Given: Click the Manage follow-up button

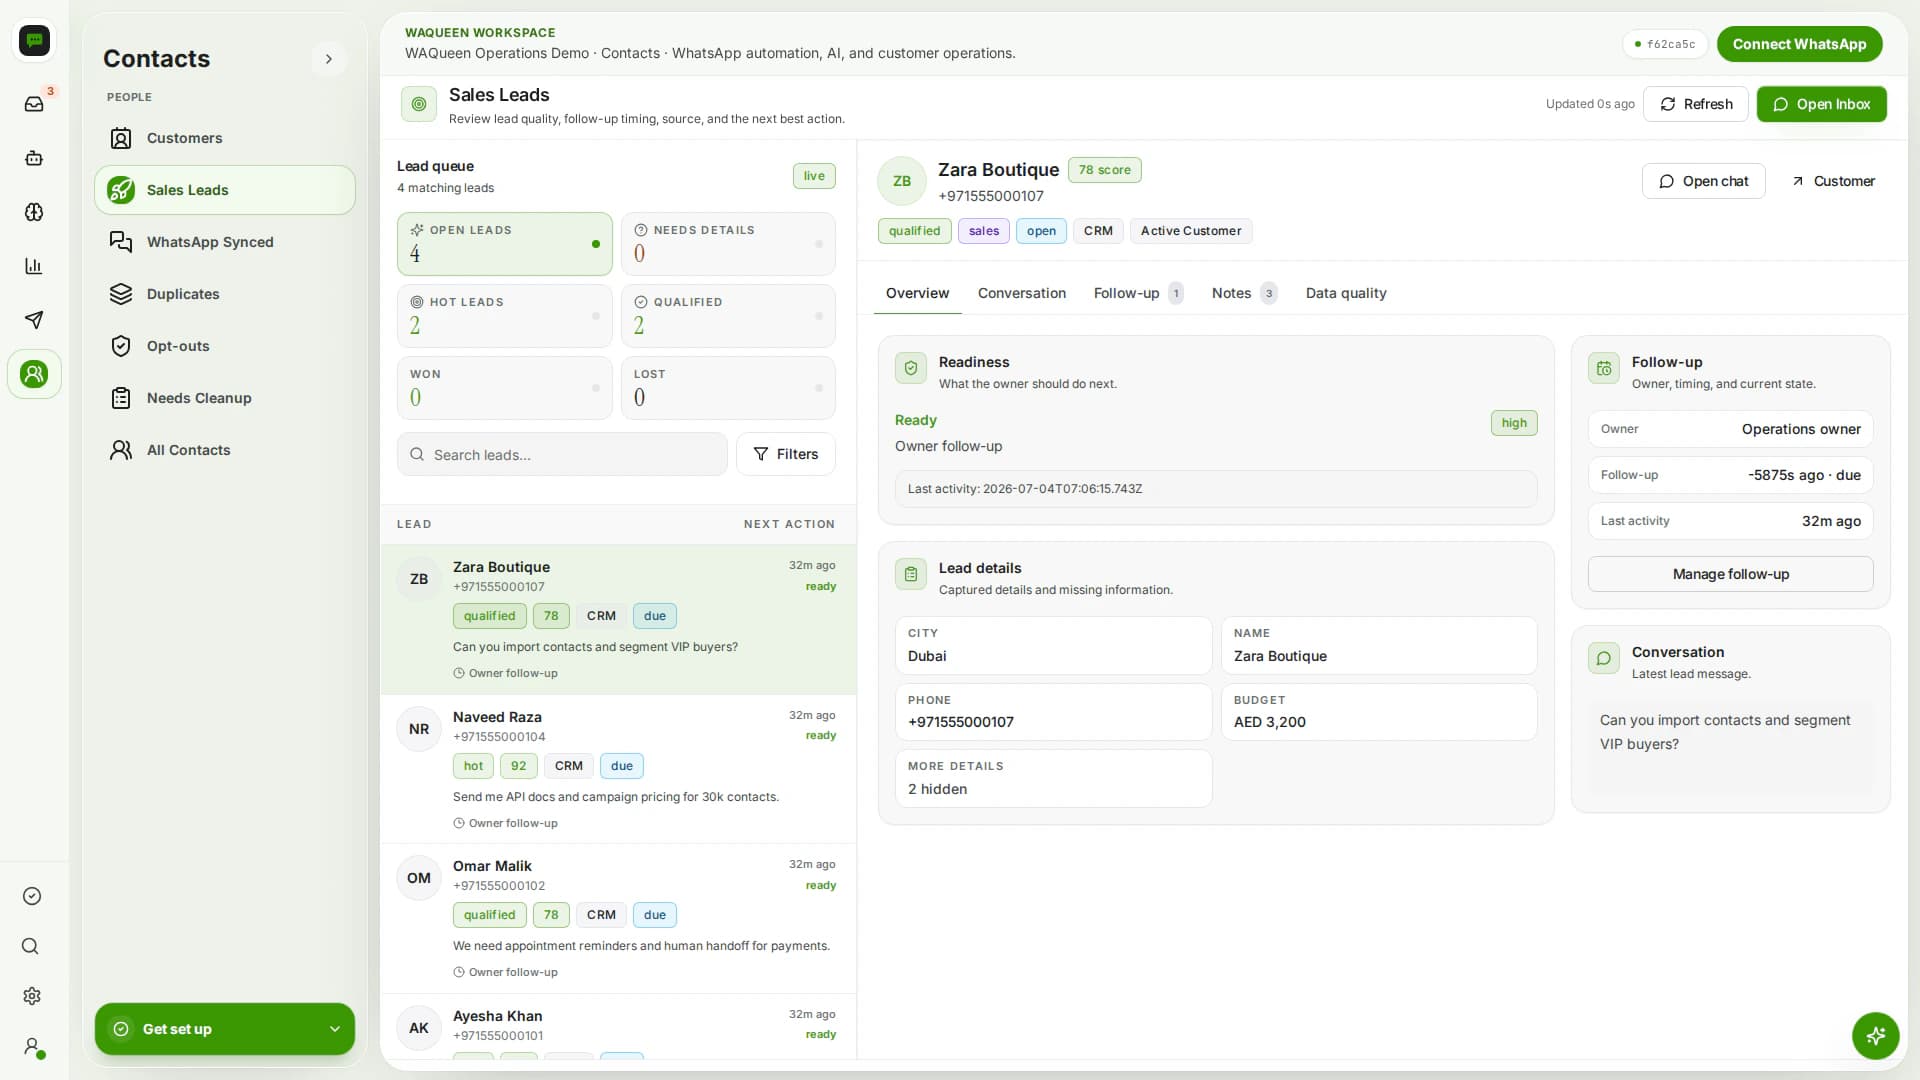Looking at the screenshot, I should click(1731, 574).
